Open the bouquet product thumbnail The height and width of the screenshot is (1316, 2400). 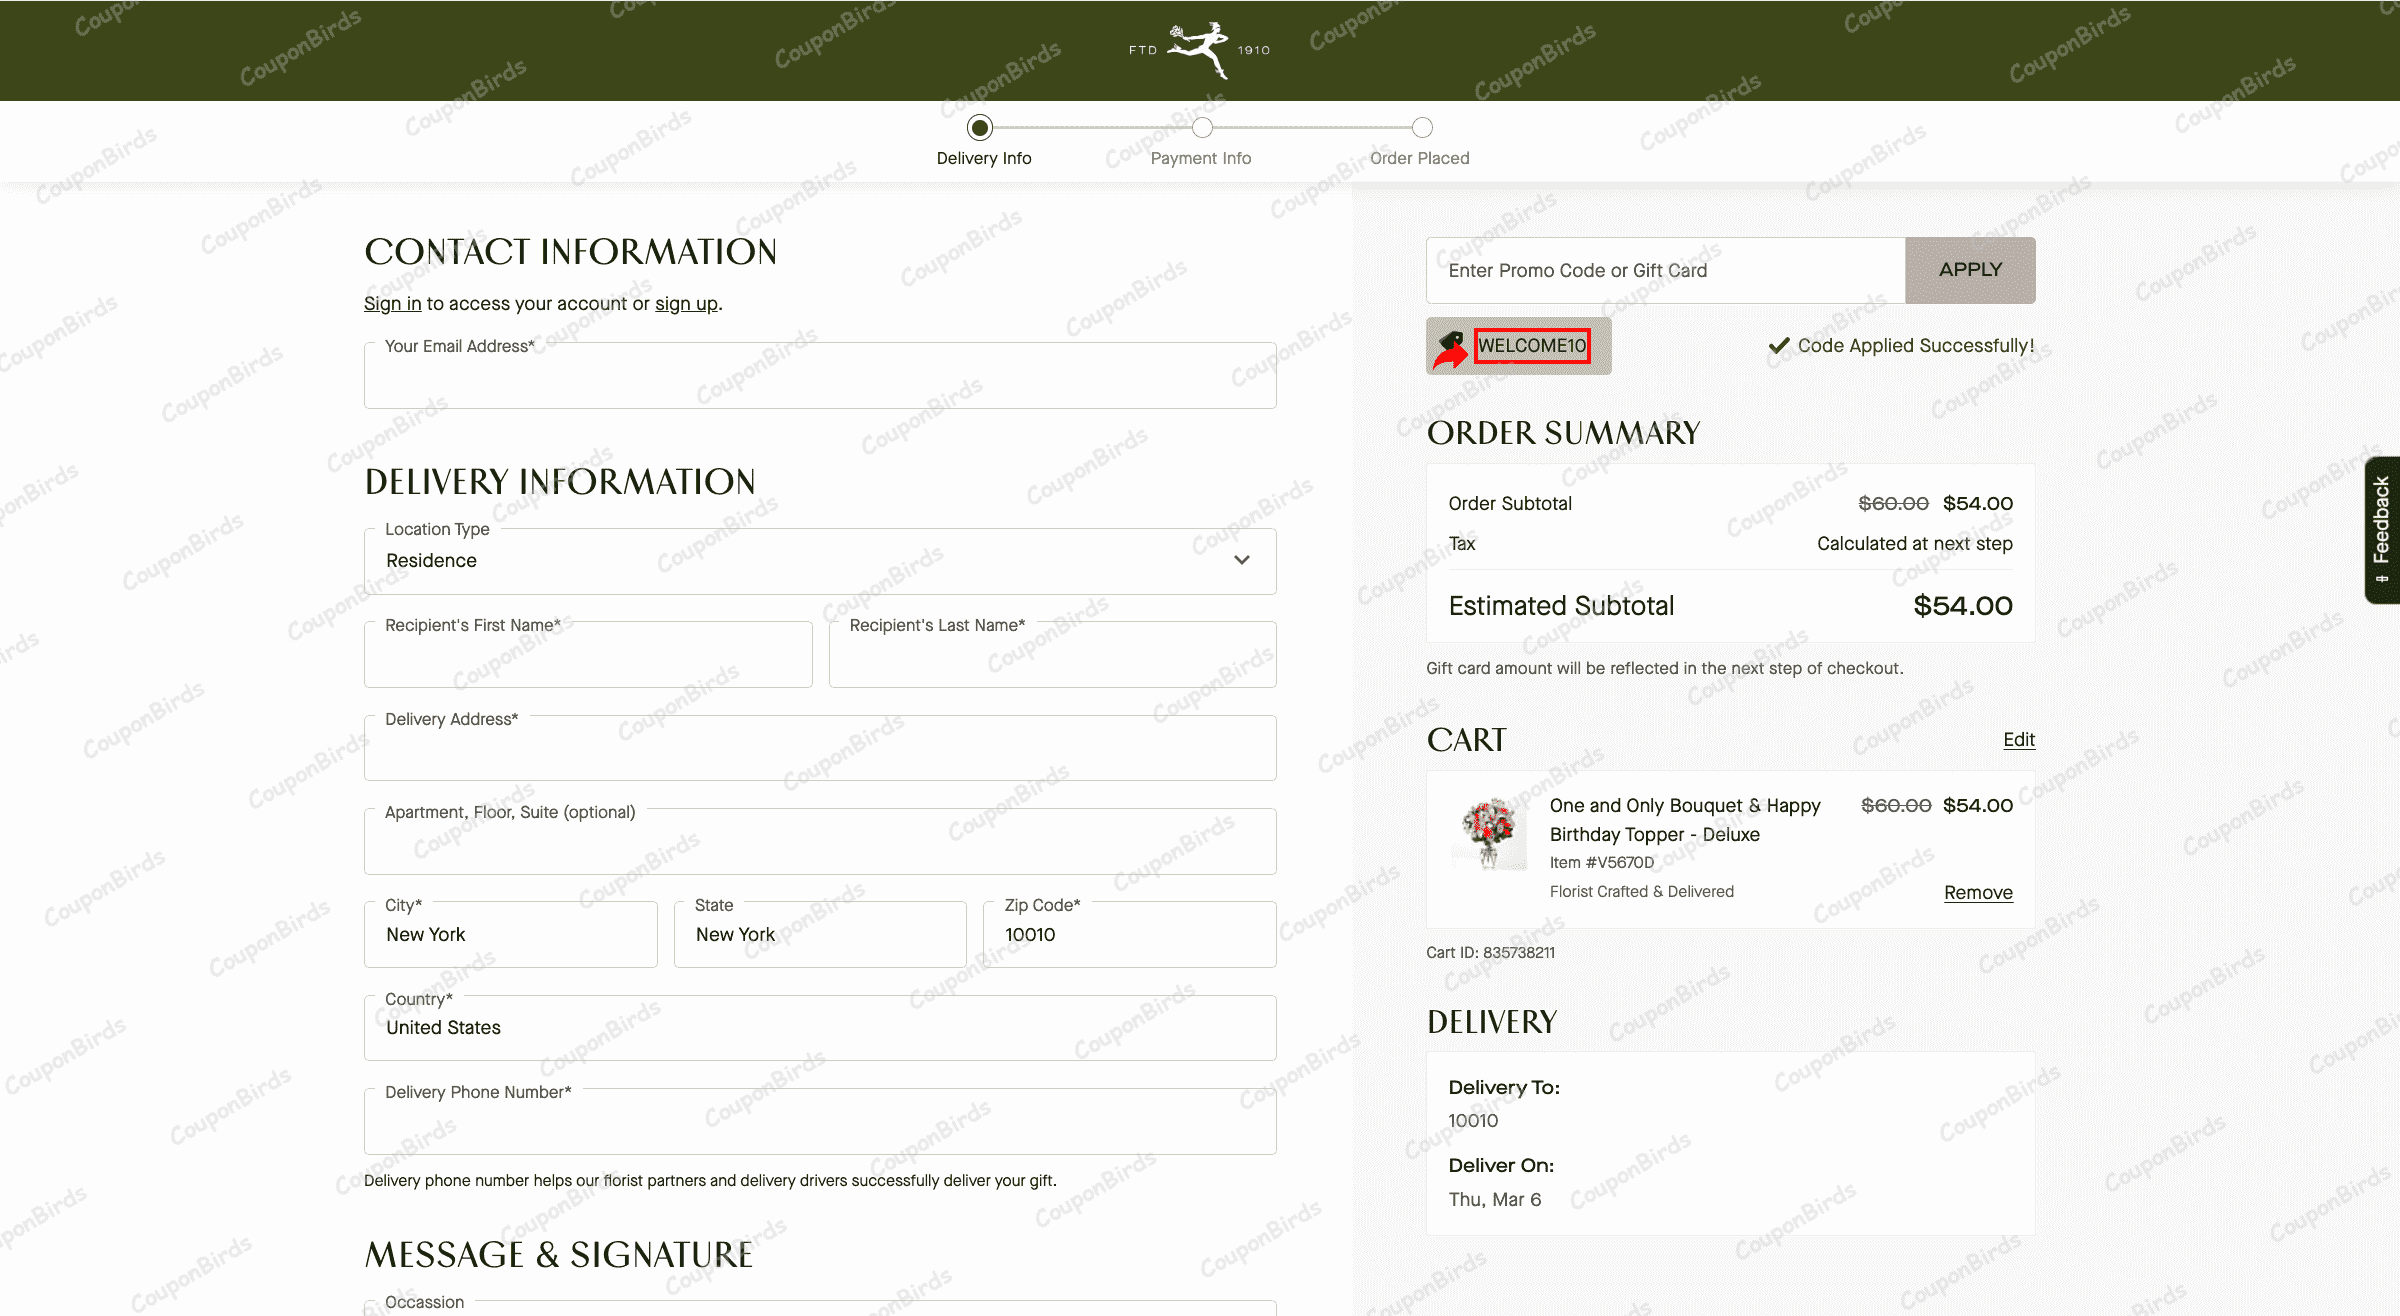1489,834
